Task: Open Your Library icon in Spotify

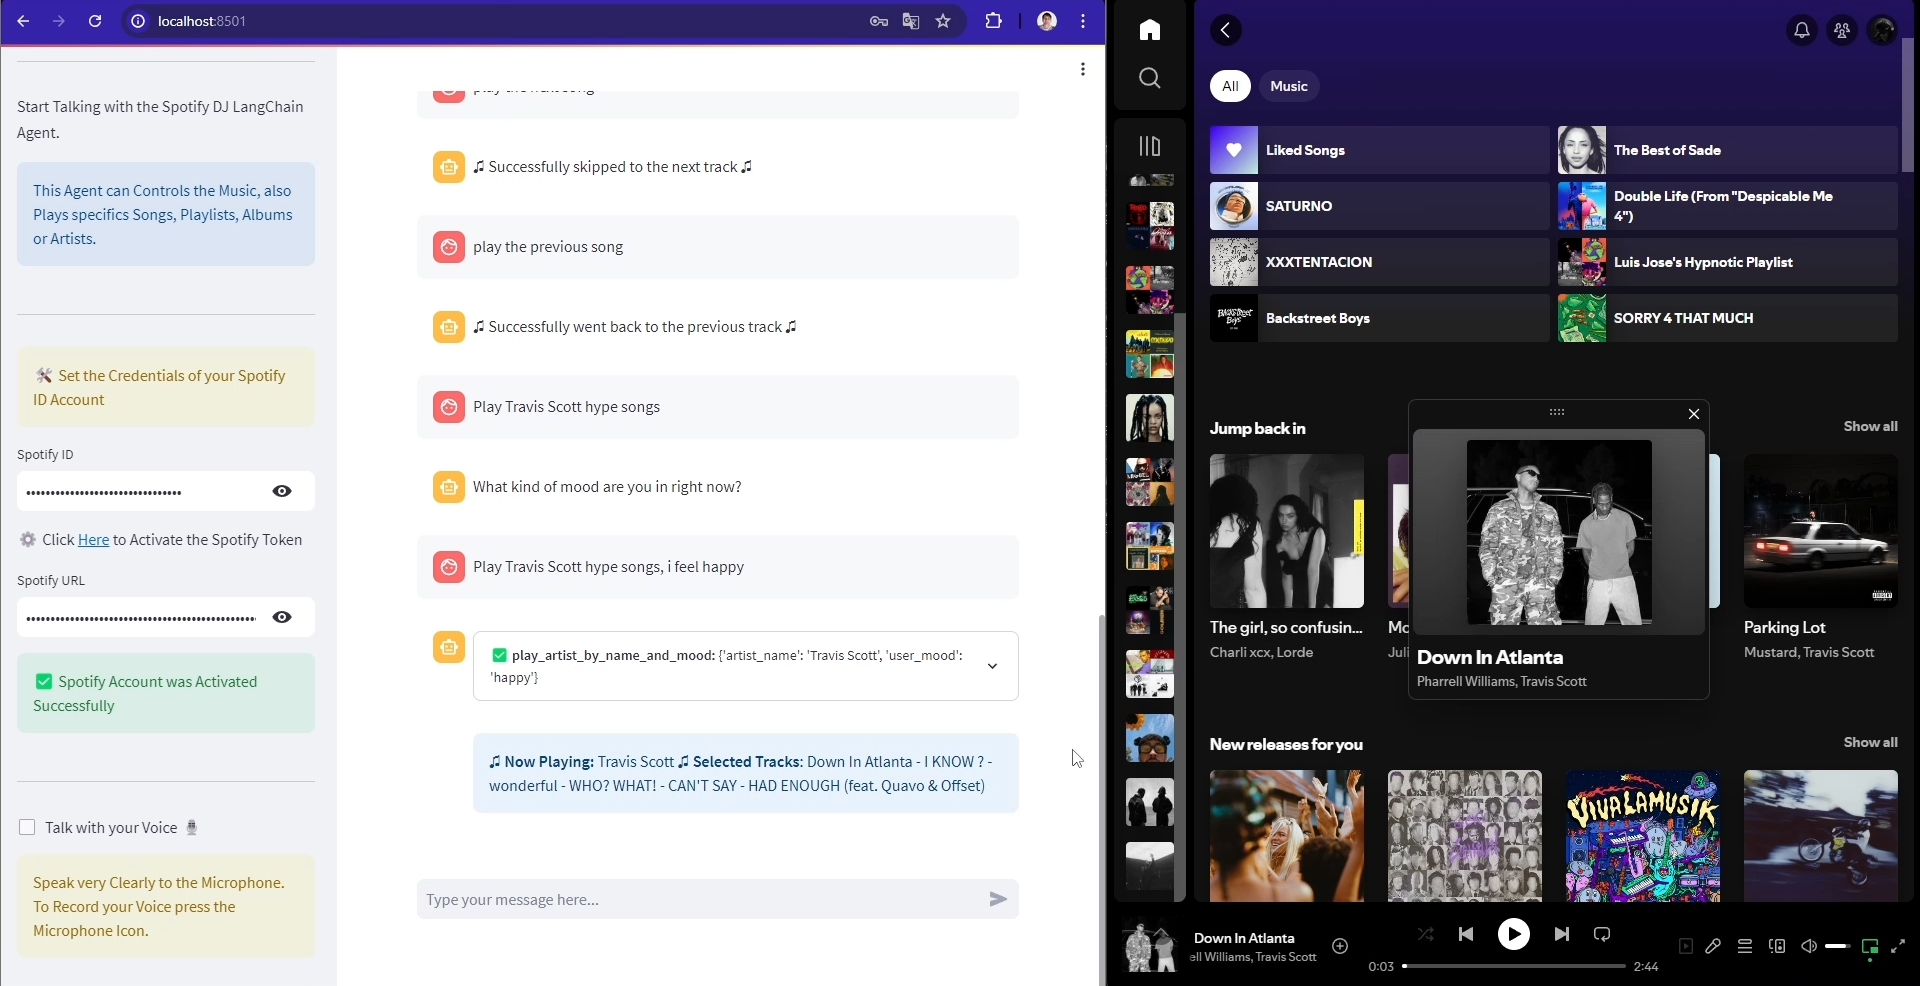Action: coord(1150,146)
